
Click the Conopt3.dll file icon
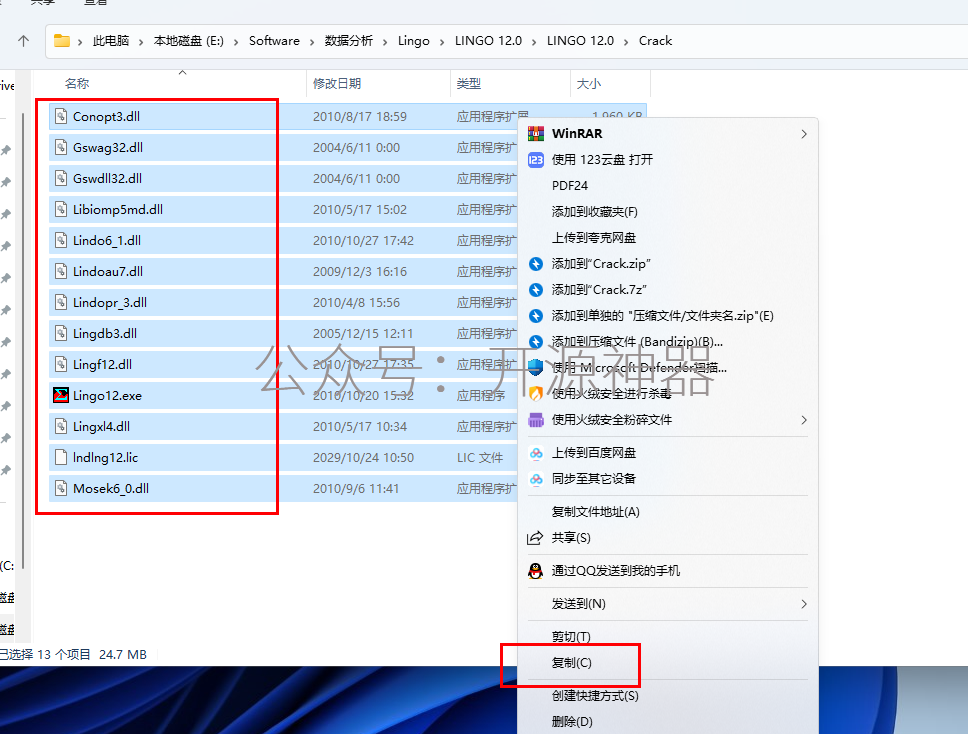click(60, 116)
